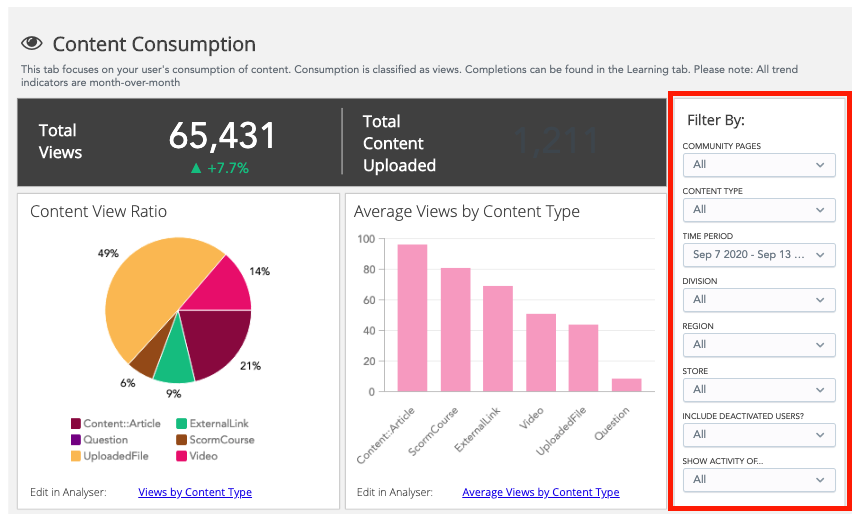Click the Content::Article bar in chart
Screen dimensions: 852x514
point(412,318)
